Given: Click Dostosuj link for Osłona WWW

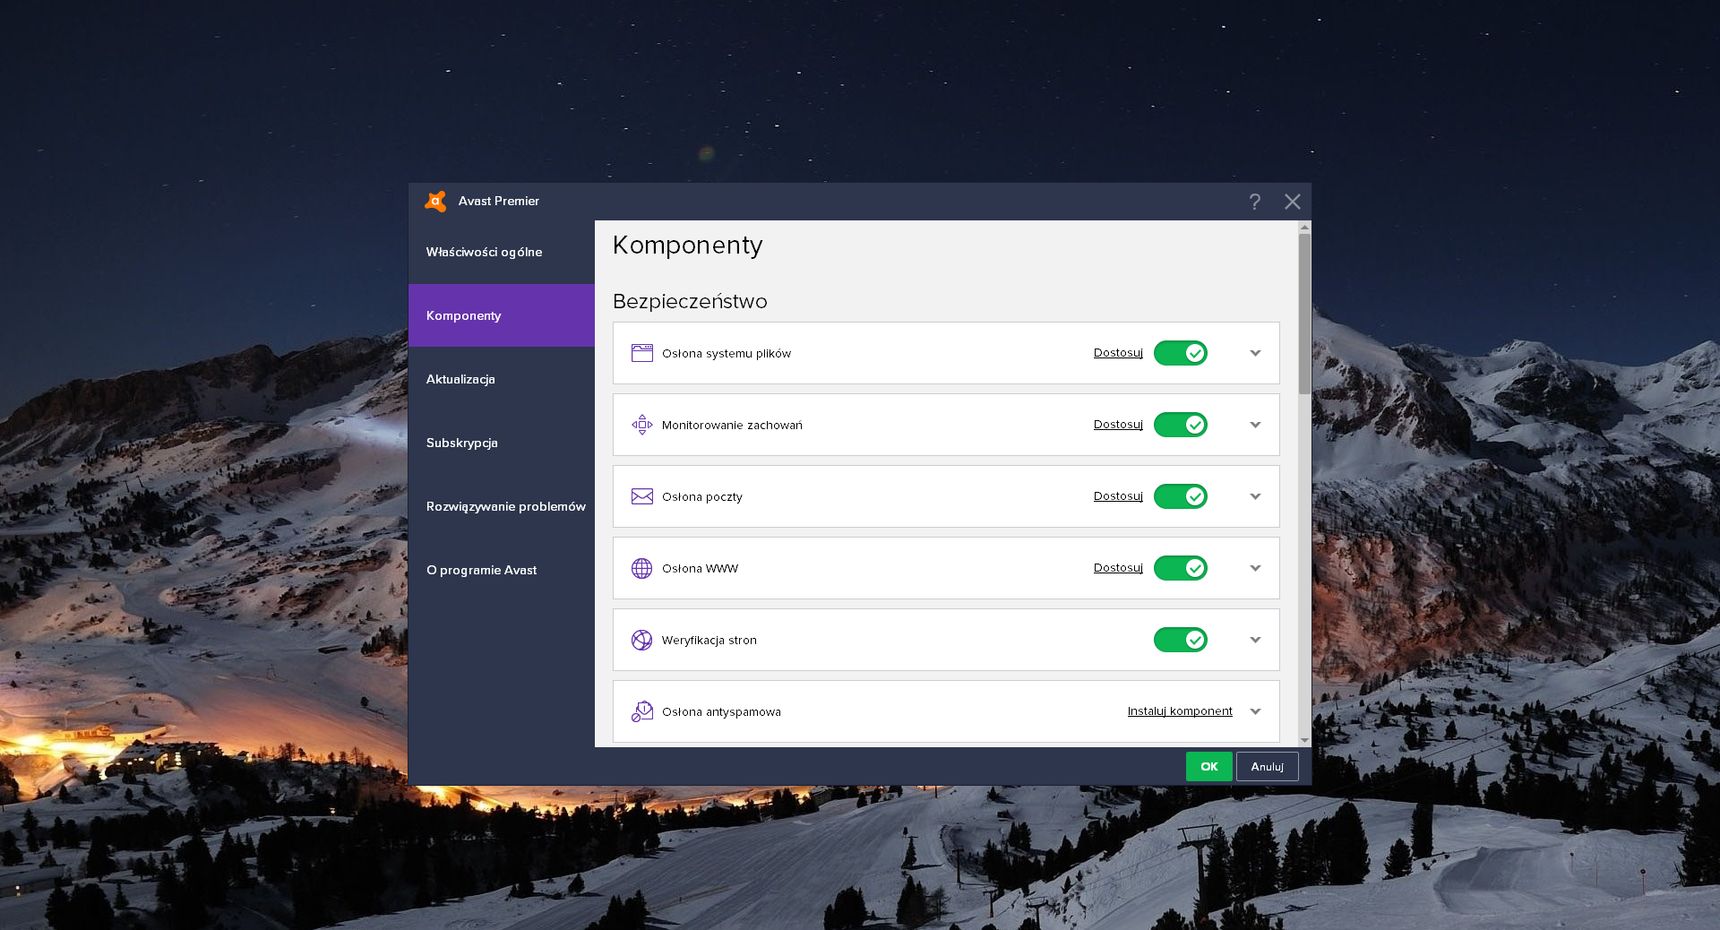Looking at the screenshot, I should (1118, 568).
